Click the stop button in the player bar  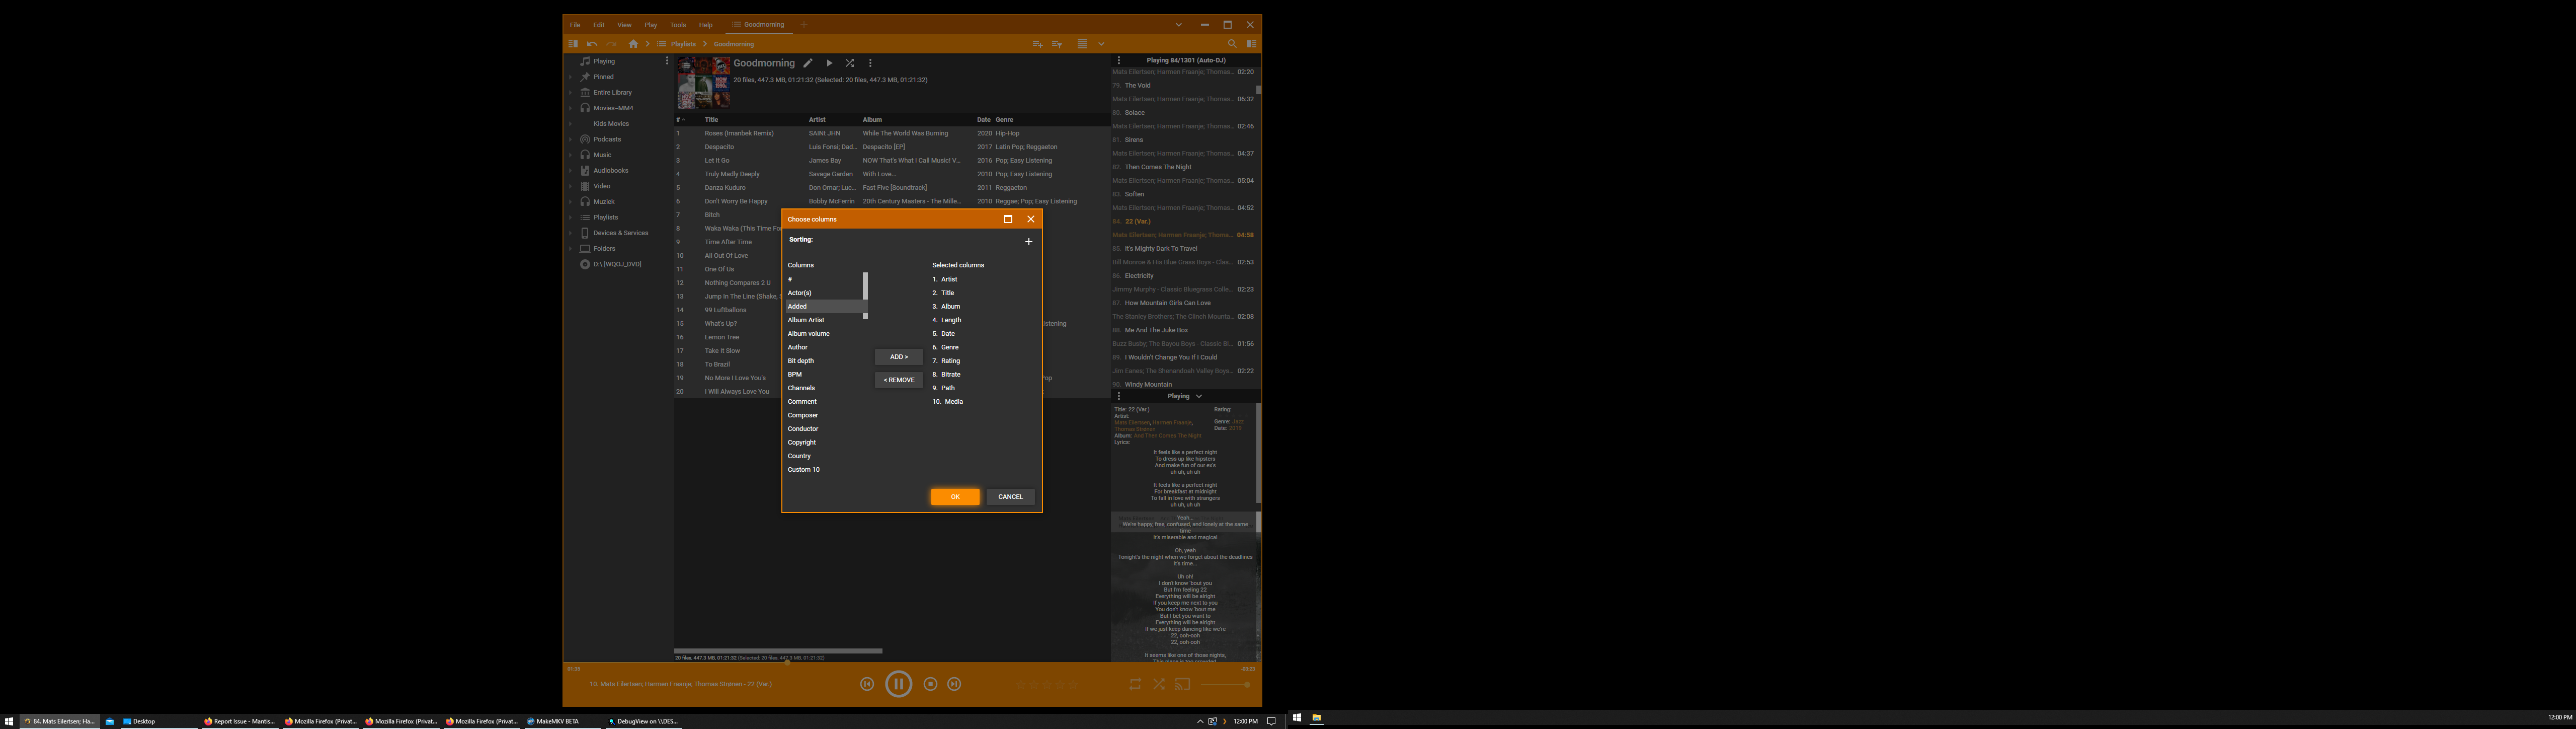pos(930,684)
